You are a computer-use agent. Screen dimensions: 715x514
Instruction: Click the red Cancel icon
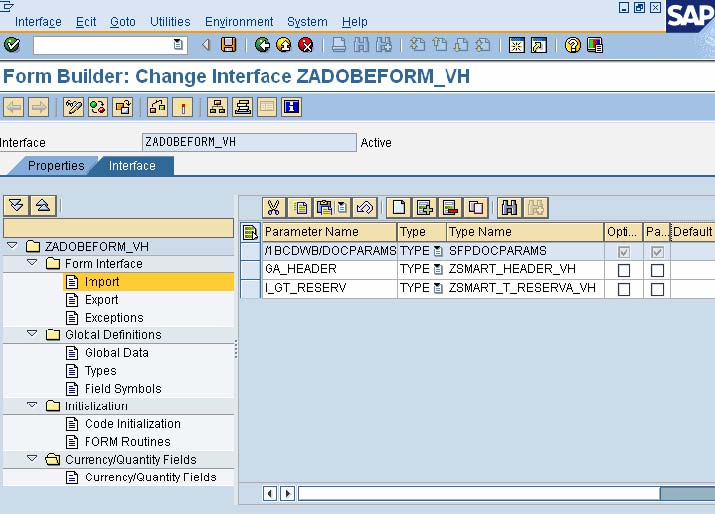tap(306, 45)
